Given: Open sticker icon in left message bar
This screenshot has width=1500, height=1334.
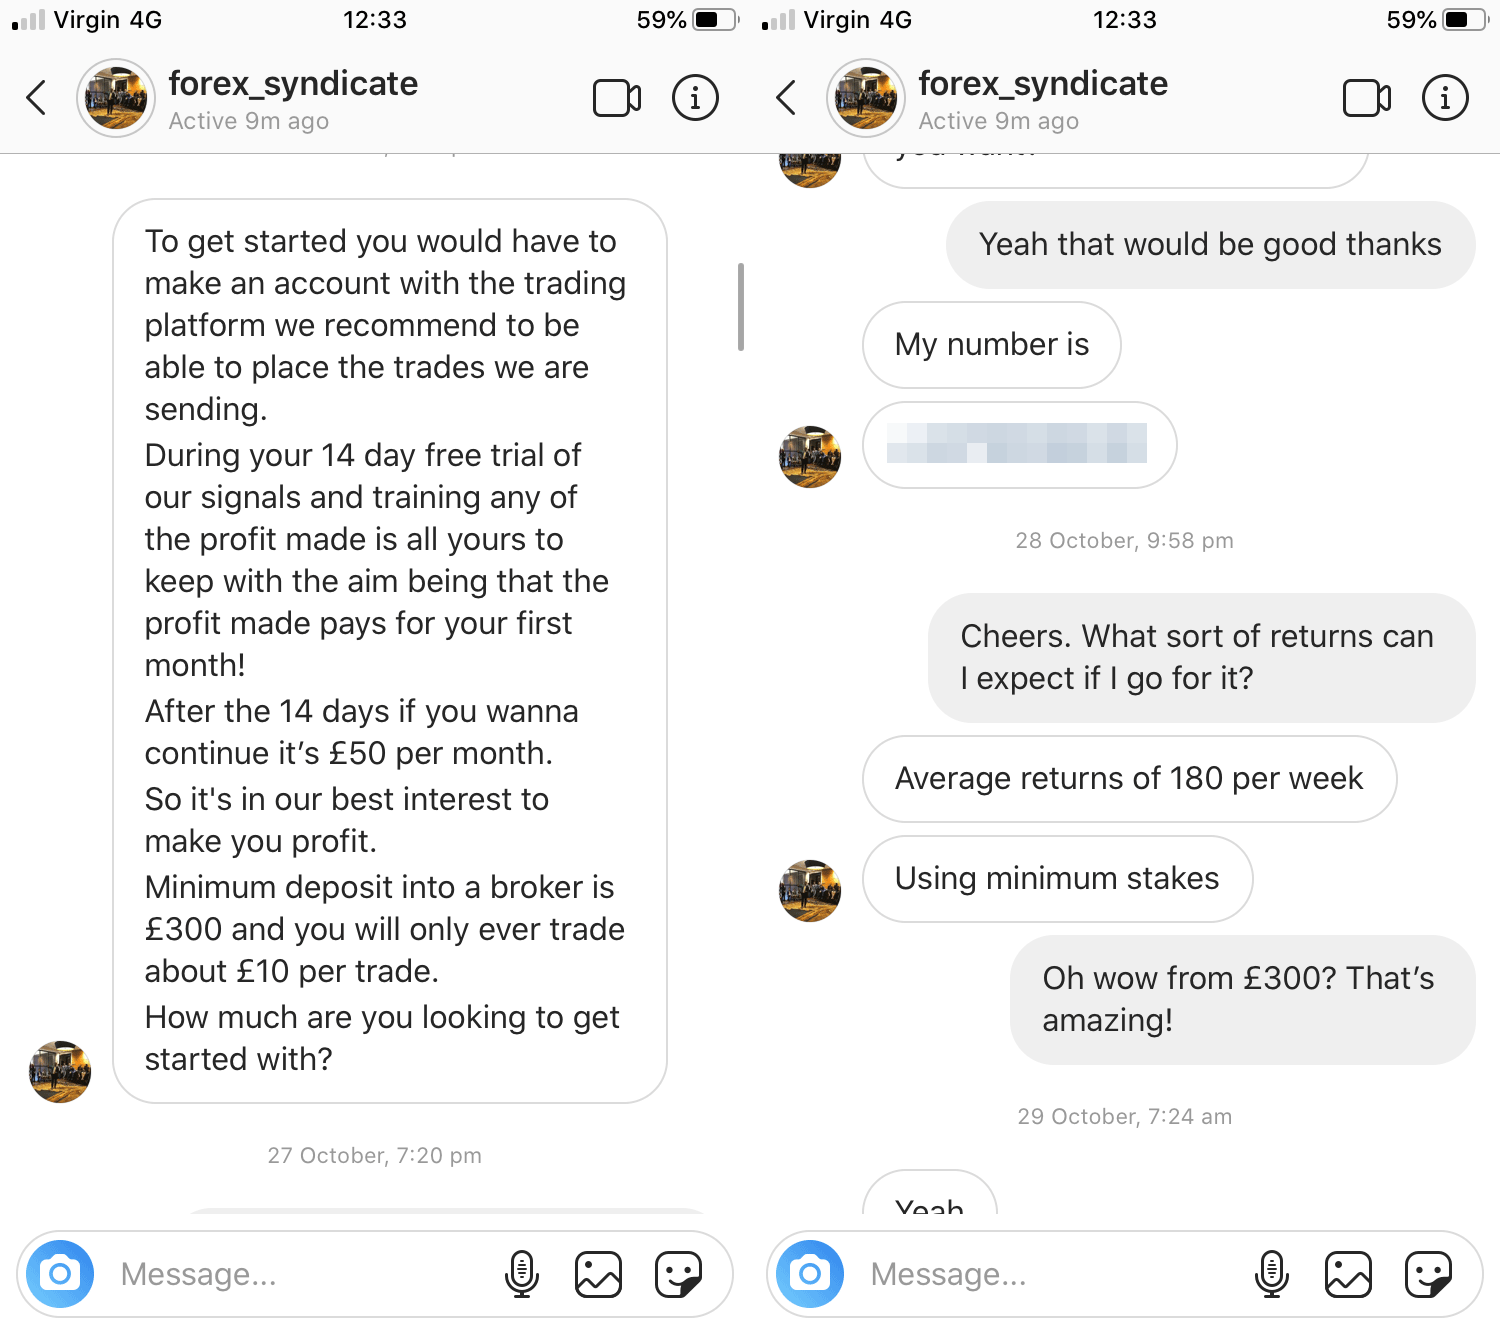Looking at the screenshot, I should tap(678, 1274).
